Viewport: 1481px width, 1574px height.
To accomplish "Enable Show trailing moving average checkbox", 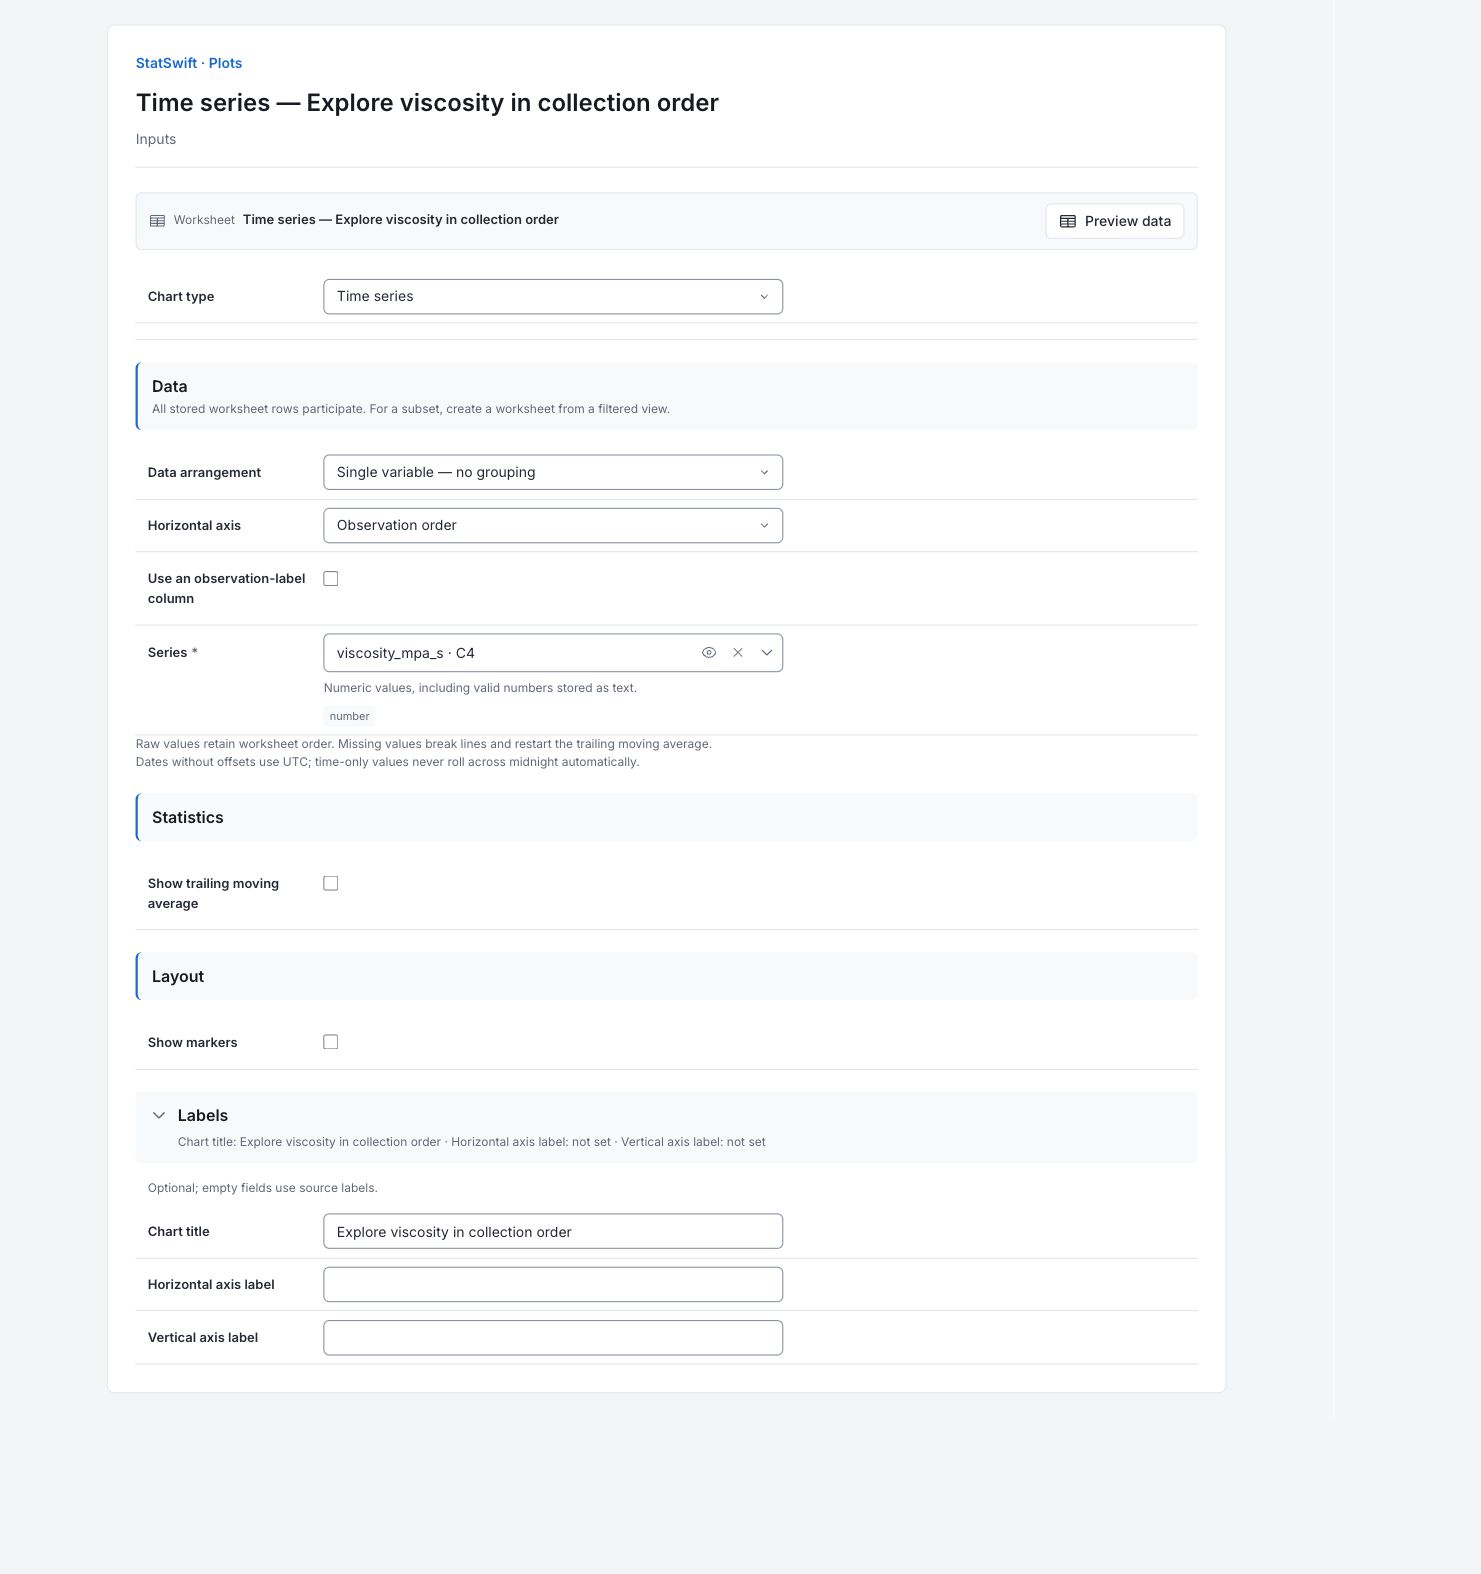I will coord(331,883).
